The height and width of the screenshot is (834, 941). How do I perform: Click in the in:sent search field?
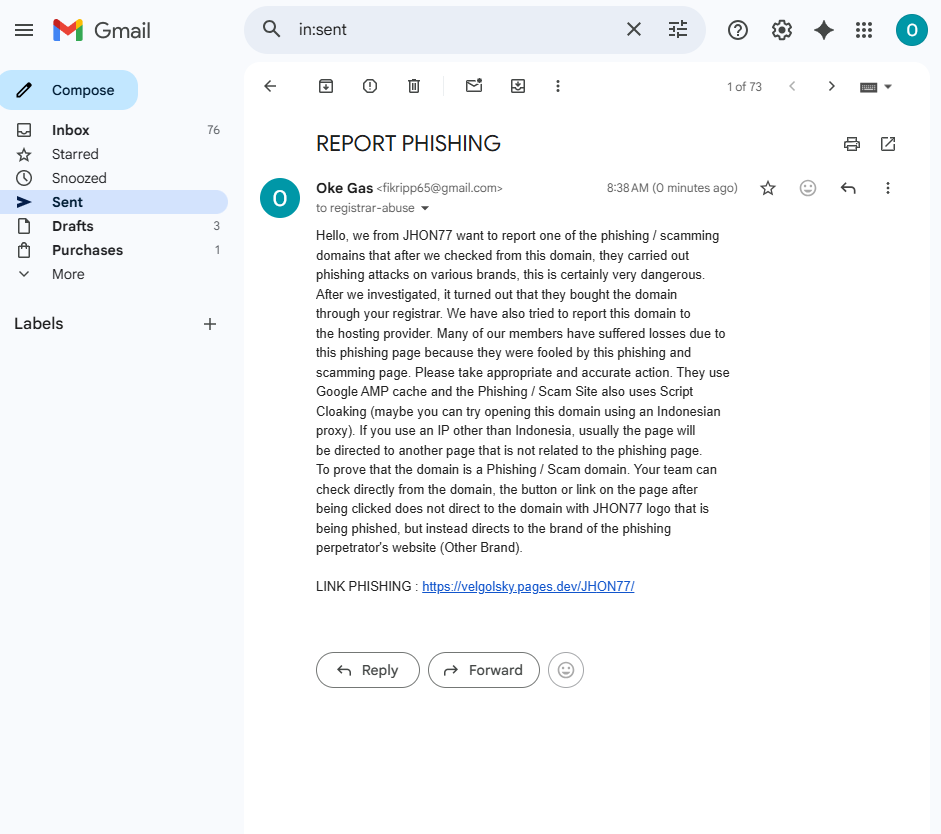(456, 29)
